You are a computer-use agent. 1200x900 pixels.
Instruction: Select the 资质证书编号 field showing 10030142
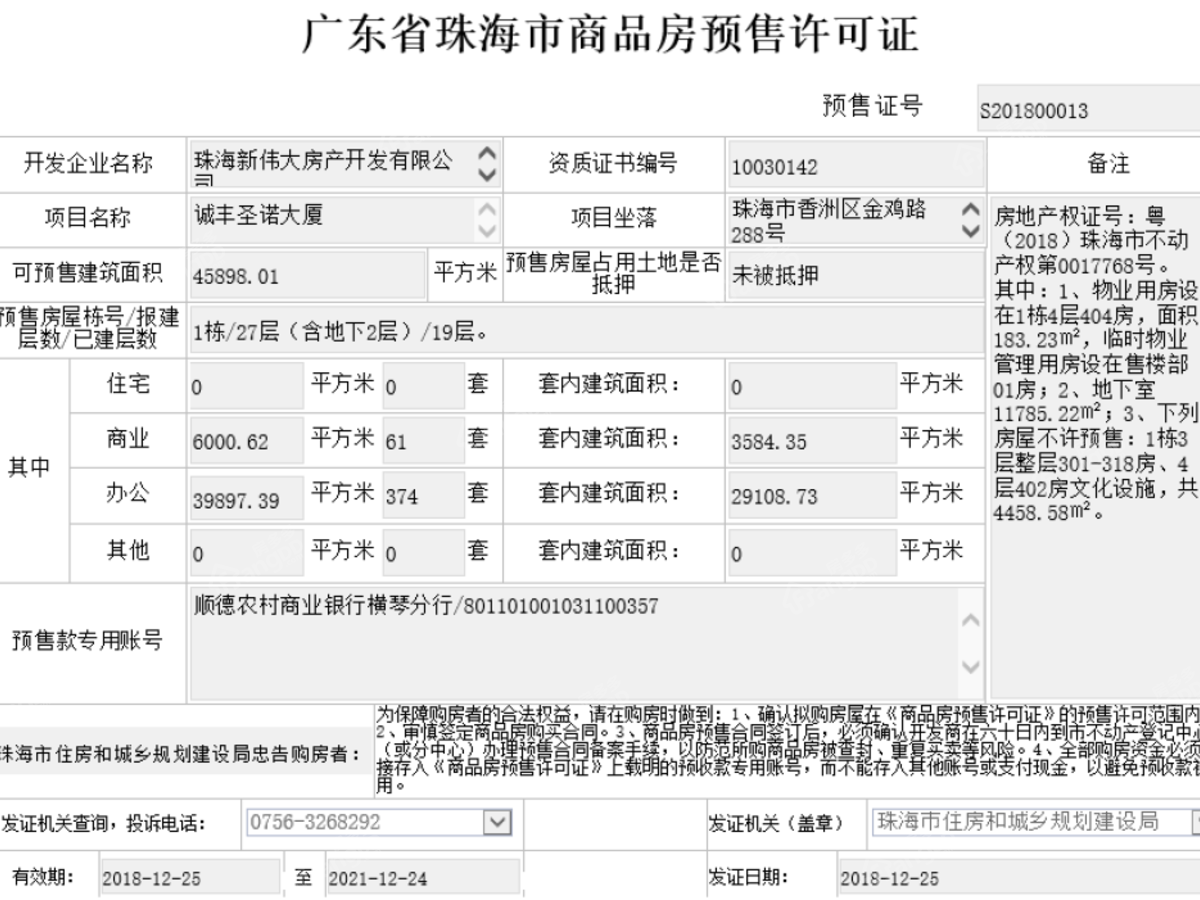(855, 164)
